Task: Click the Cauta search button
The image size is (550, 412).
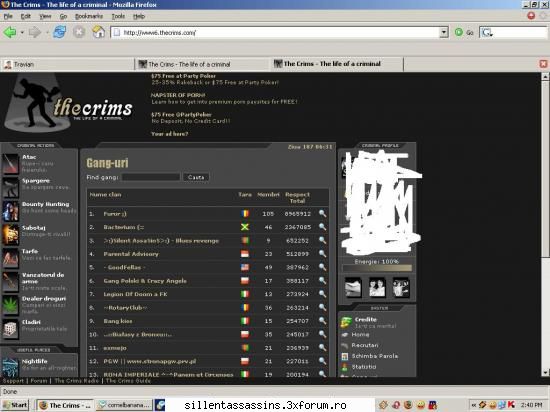Action: click(x=196, y=177)
